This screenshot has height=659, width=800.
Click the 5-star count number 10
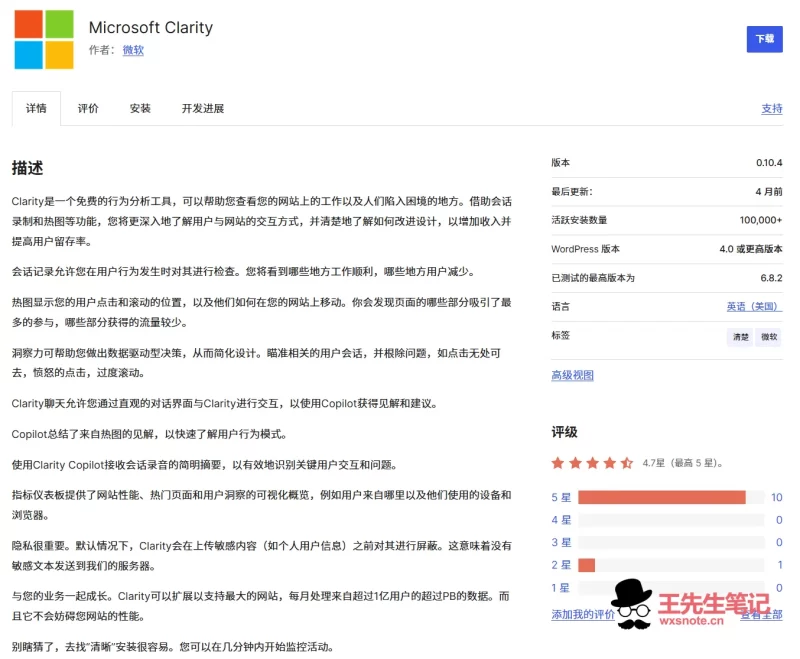[x=777, y=497]
